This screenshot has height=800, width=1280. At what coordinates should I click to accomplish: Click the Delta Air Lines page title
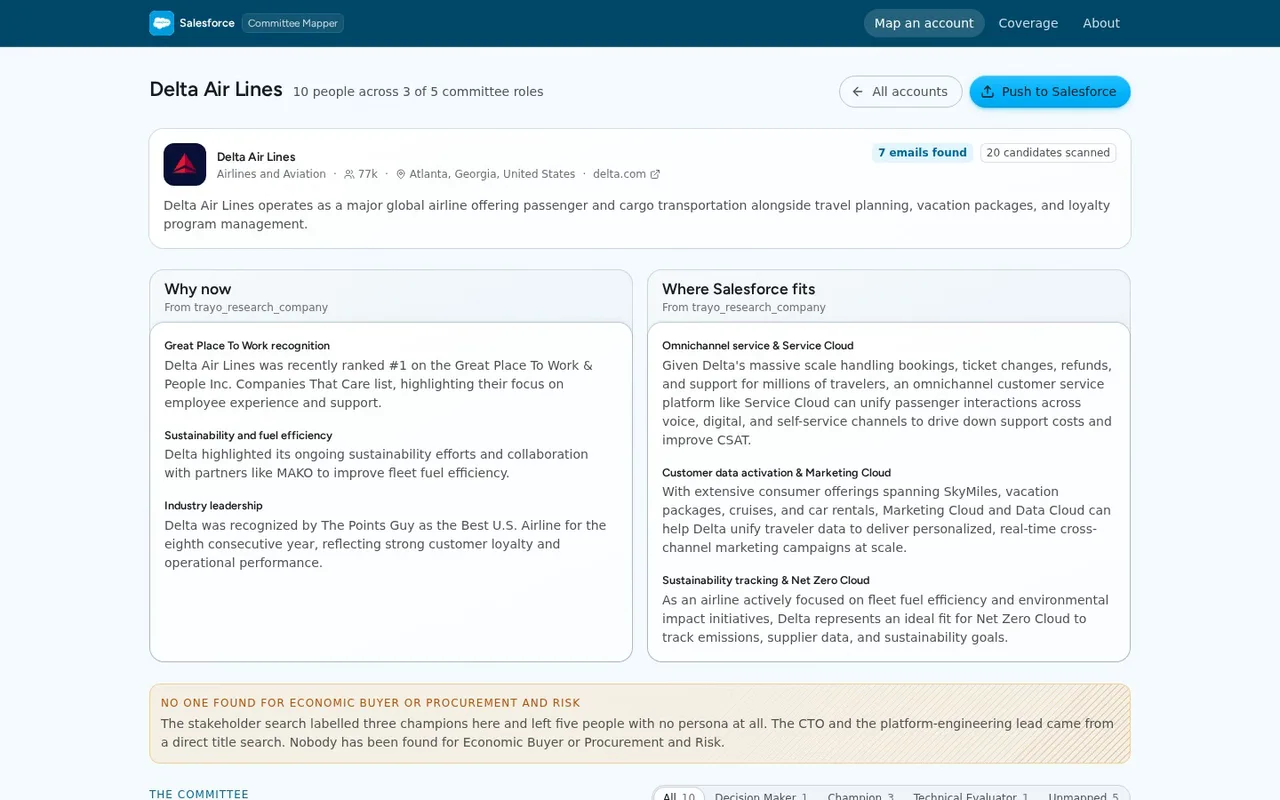pos(216,90)
